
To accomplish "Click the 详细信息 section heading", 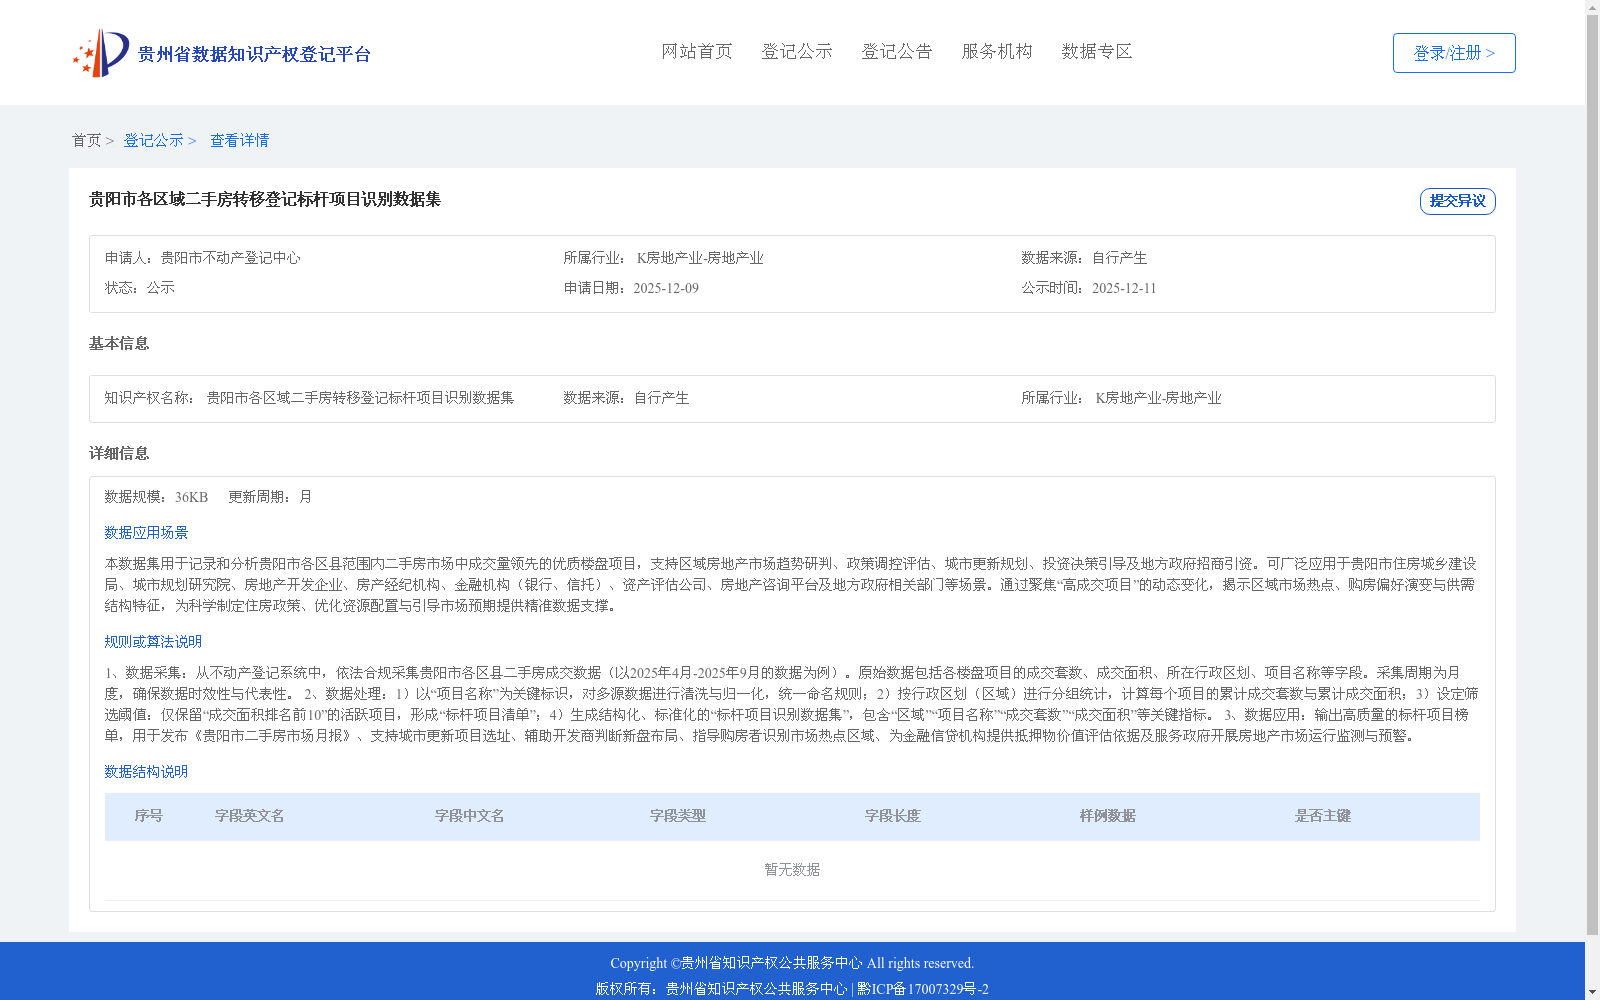I will point(119,453).
